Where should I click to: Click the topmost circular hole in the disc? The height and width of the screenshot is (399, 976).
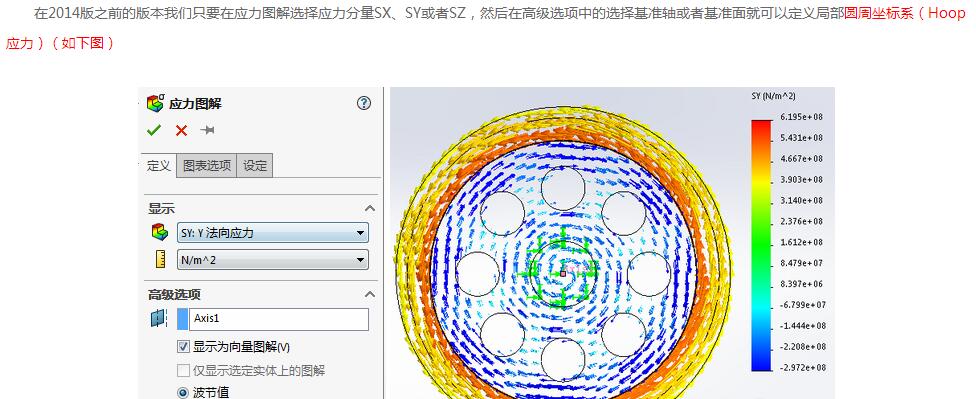(563, 189)
